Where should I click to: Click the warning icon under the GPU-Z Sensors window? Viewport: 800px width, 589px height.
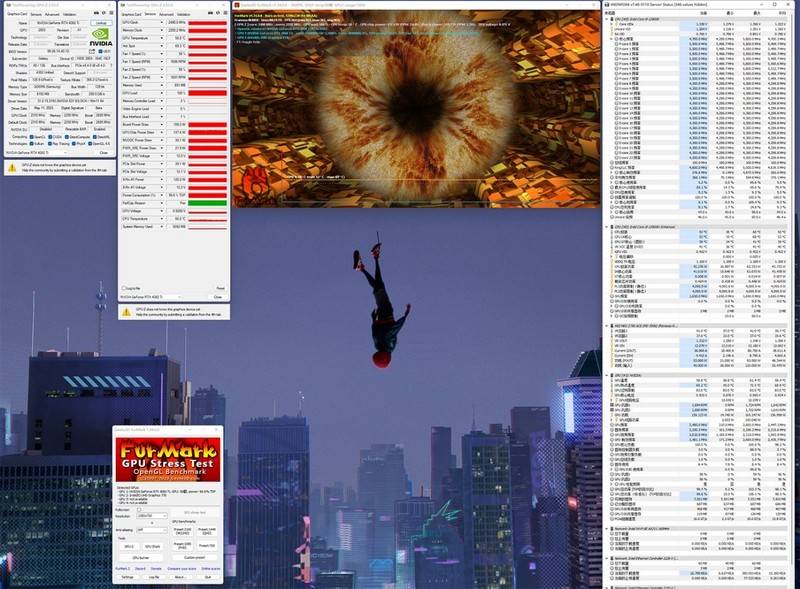point(124,311)
